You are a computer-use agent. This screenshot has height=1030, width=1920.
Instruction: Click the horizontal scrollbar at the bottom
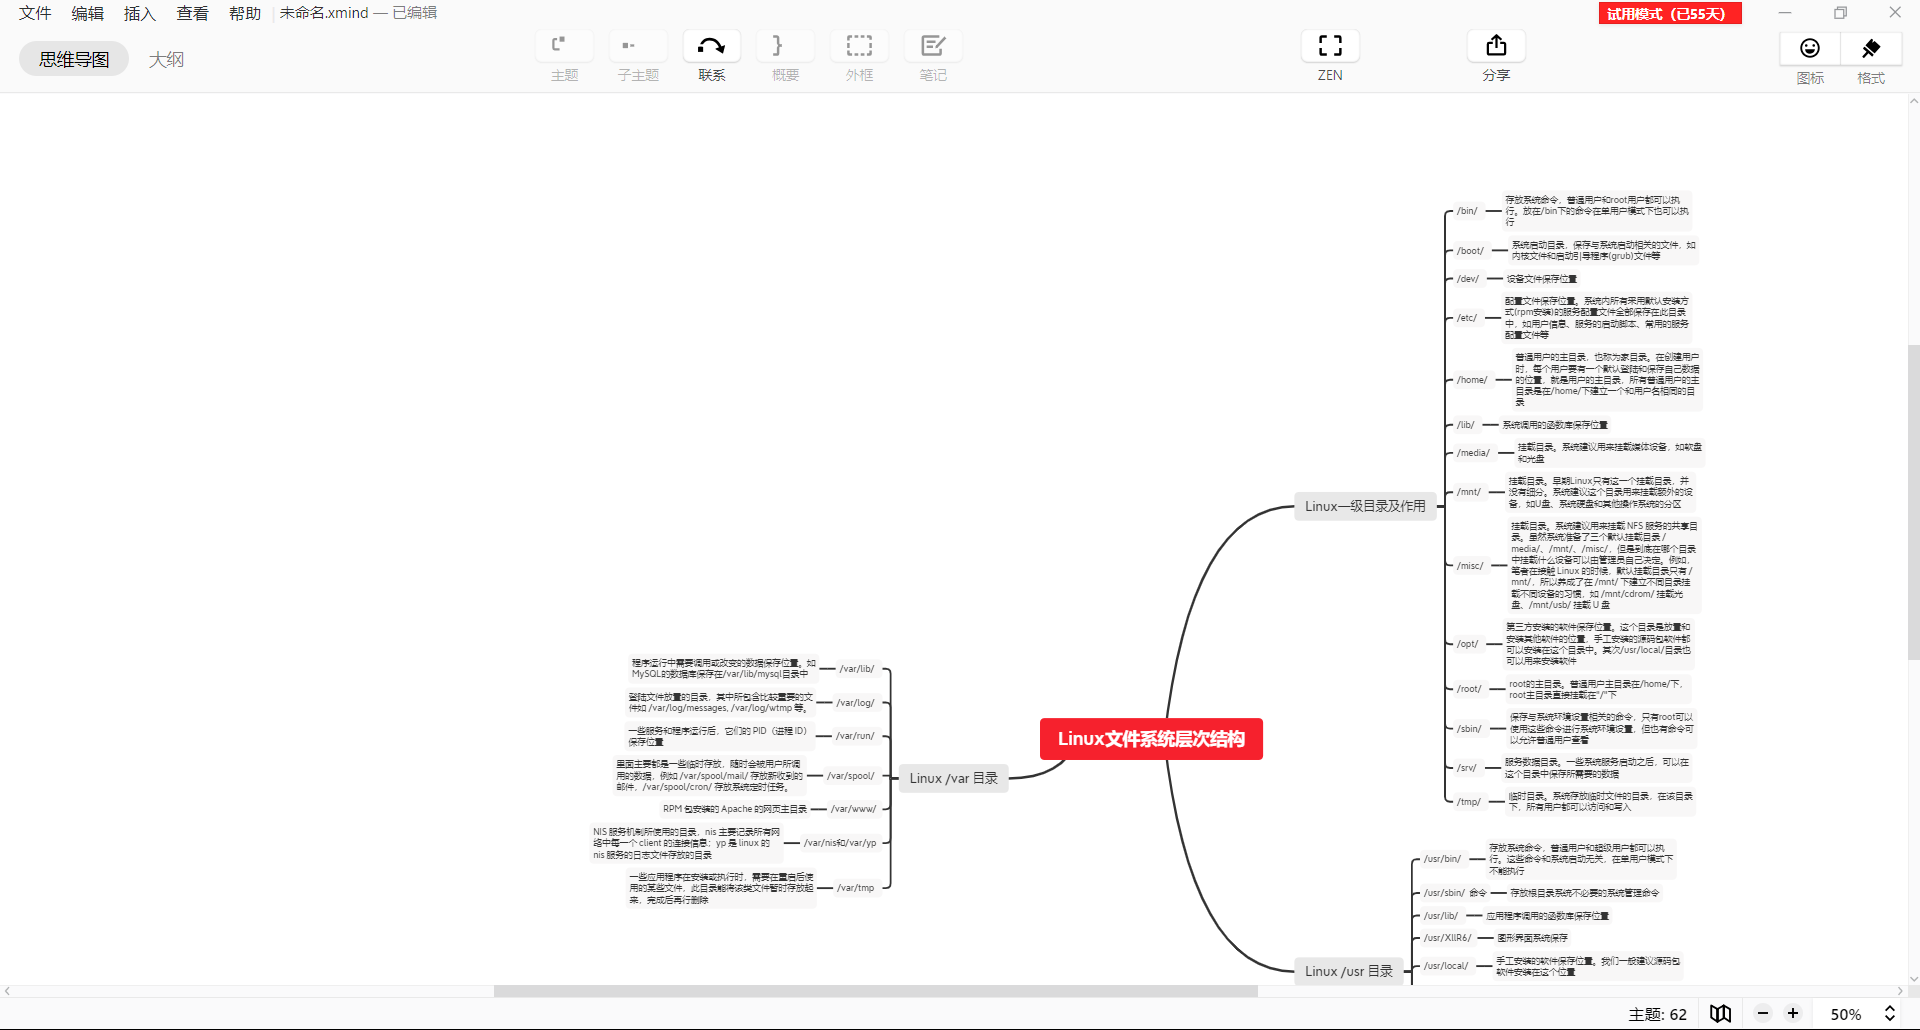tap(874, 991)
